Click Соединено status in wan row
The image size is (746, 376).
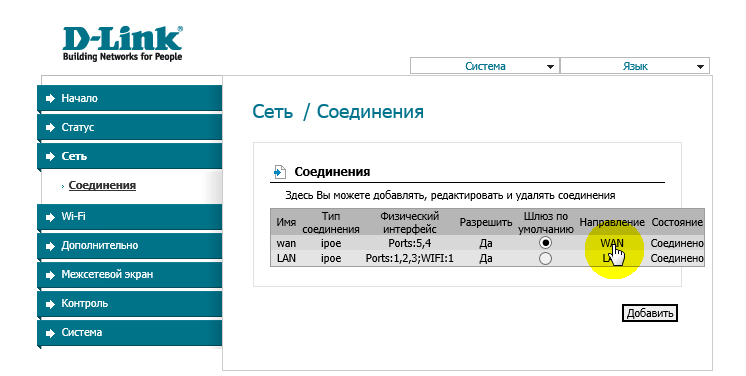click(677, 243)
